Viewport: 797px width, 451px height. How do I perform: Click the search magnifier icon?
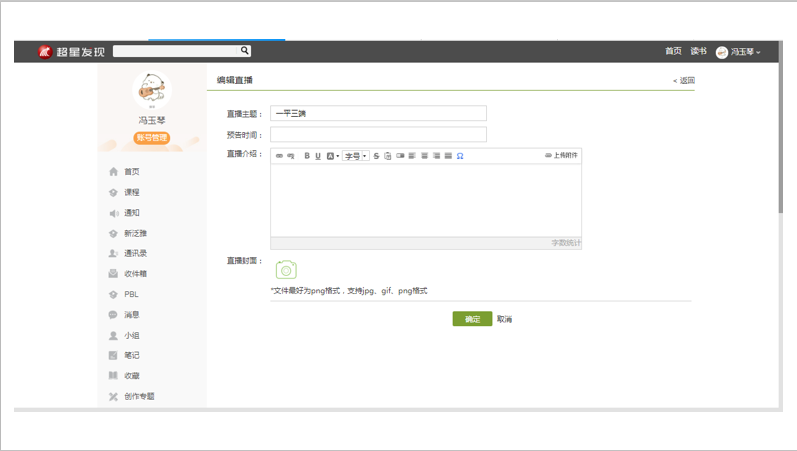(244, 50)
